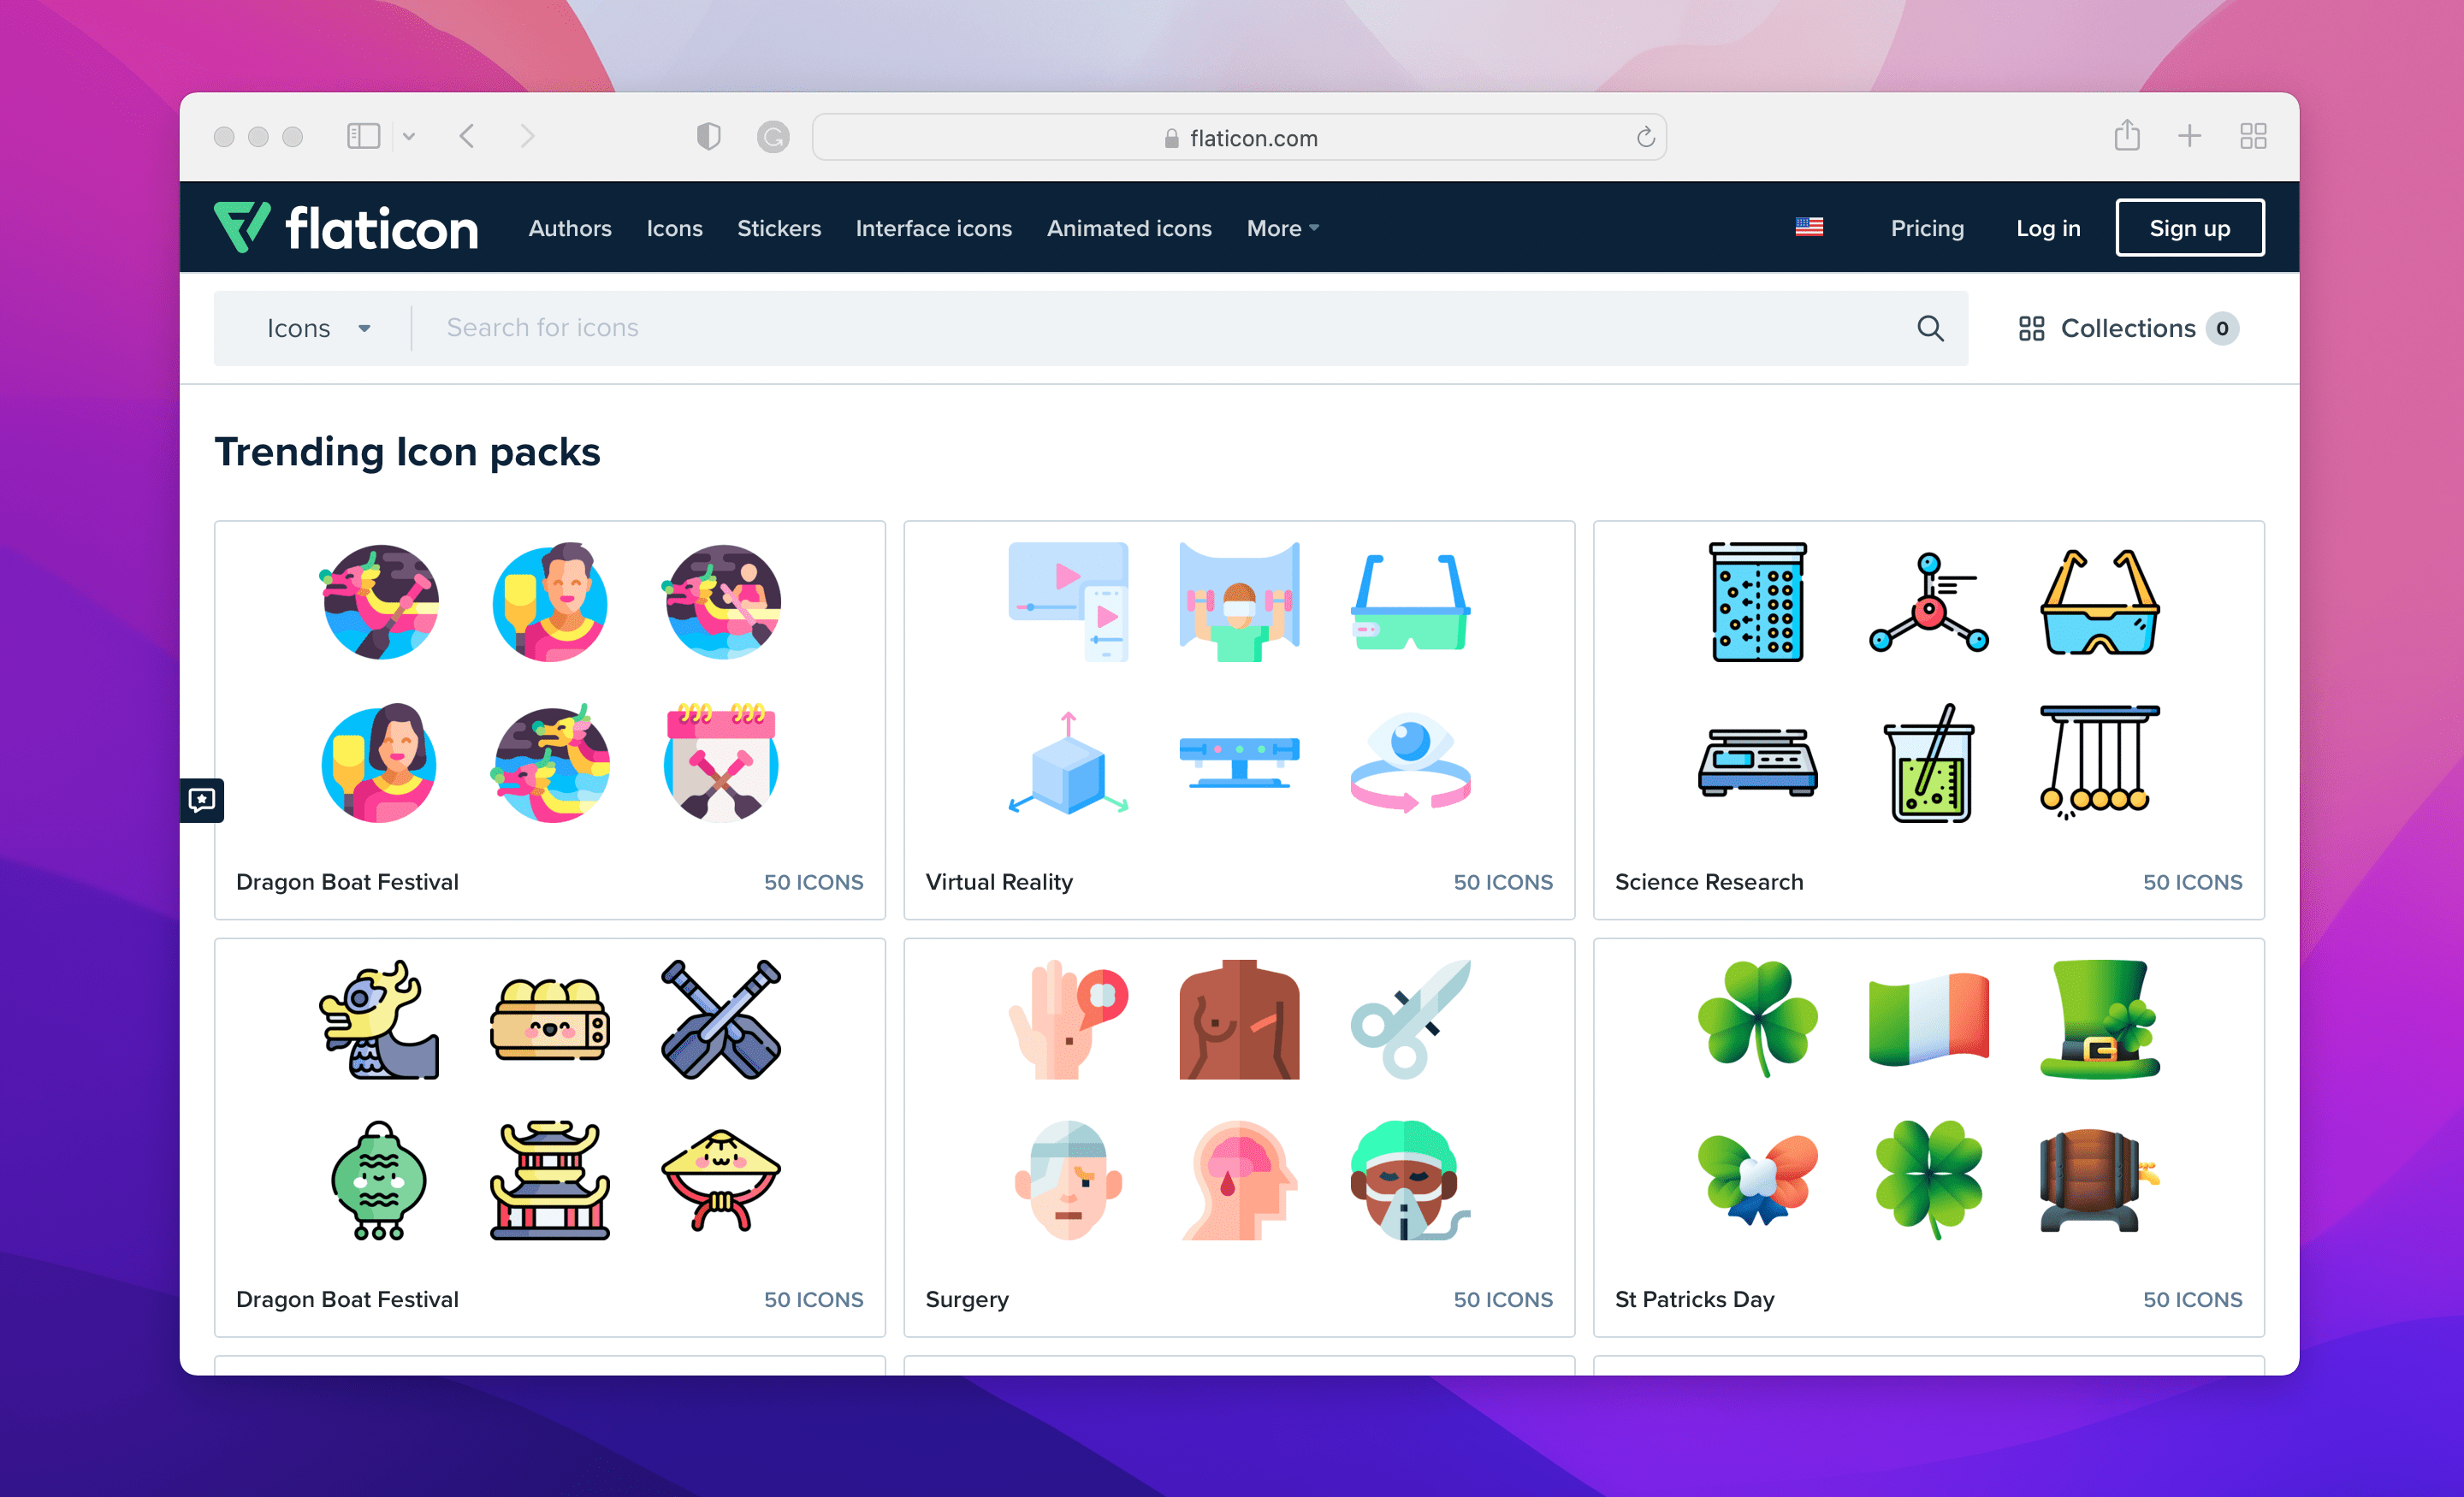The image size is (2464, 1497).
Task: Click the Sign up button
Action: [2189, 227]
